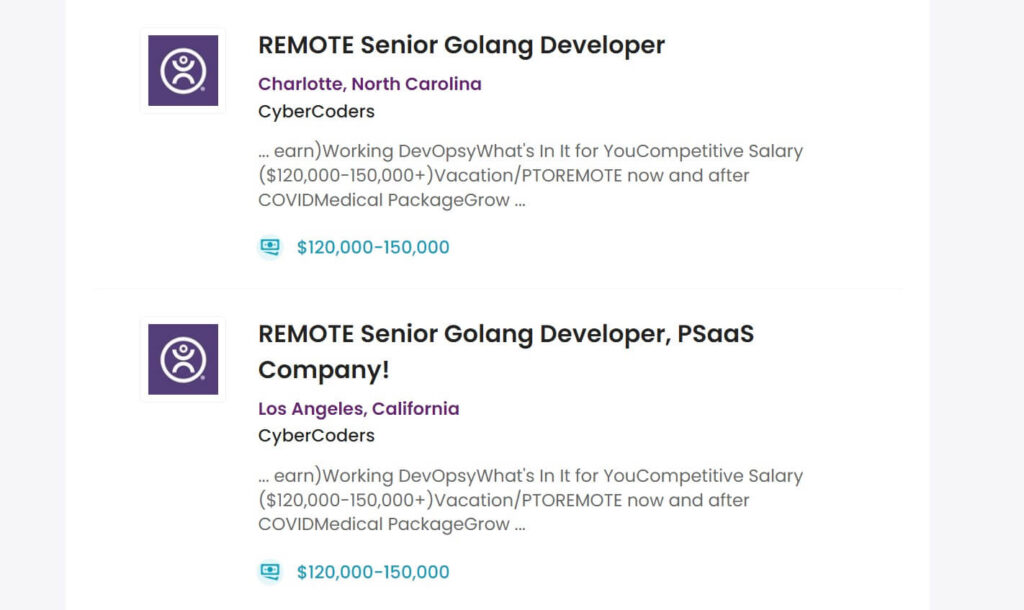
Task: Click $120,000-150,000 salary text in Los Angeles listing
Action: 373,572
